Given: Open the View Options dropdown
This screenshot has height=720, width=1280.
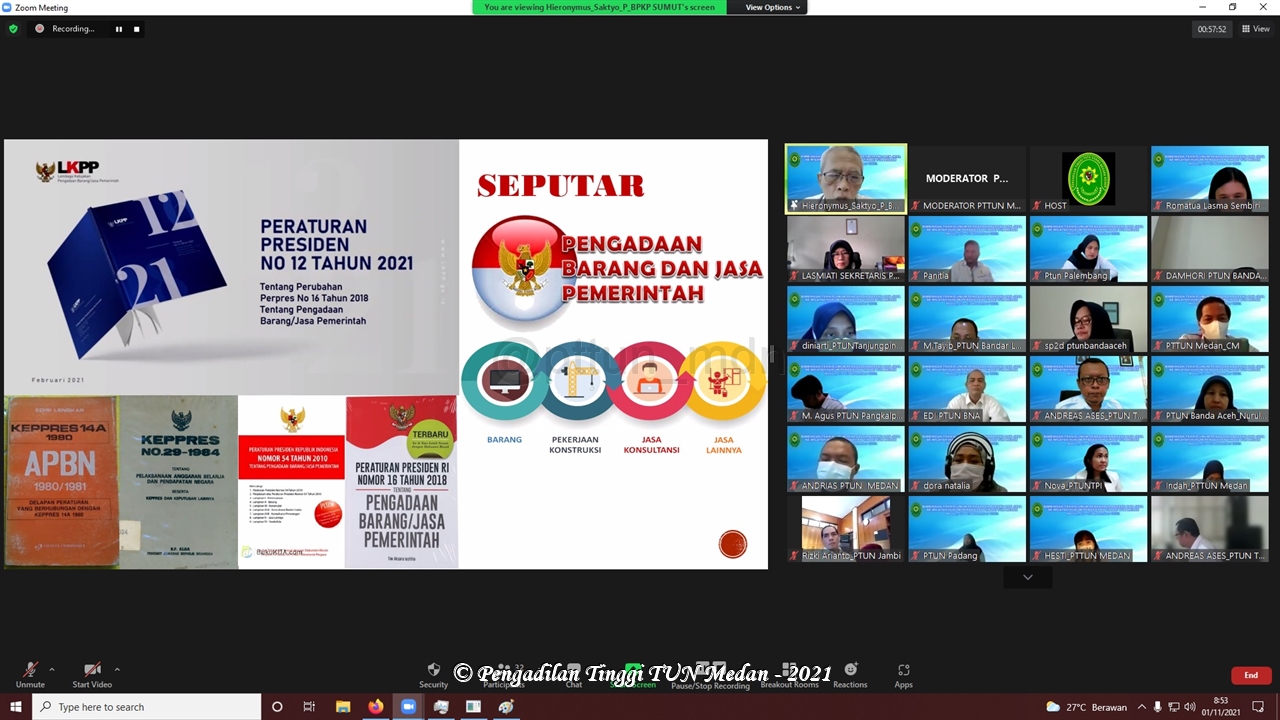Looking at the screenshot, I should click(773, 7).
